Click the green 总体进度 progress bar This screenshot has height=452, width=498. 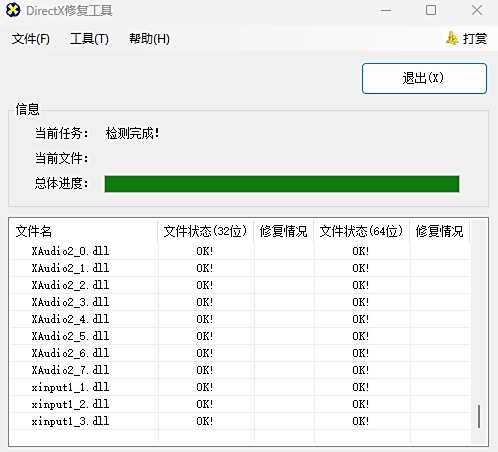282,184
